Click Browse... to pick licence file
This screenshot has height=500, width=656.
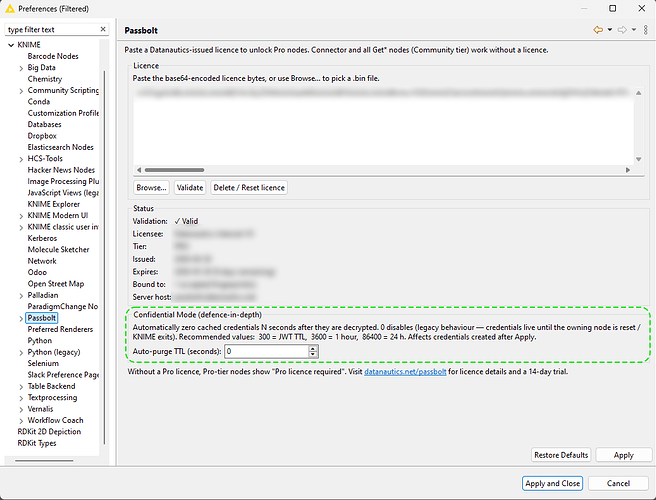151,188
